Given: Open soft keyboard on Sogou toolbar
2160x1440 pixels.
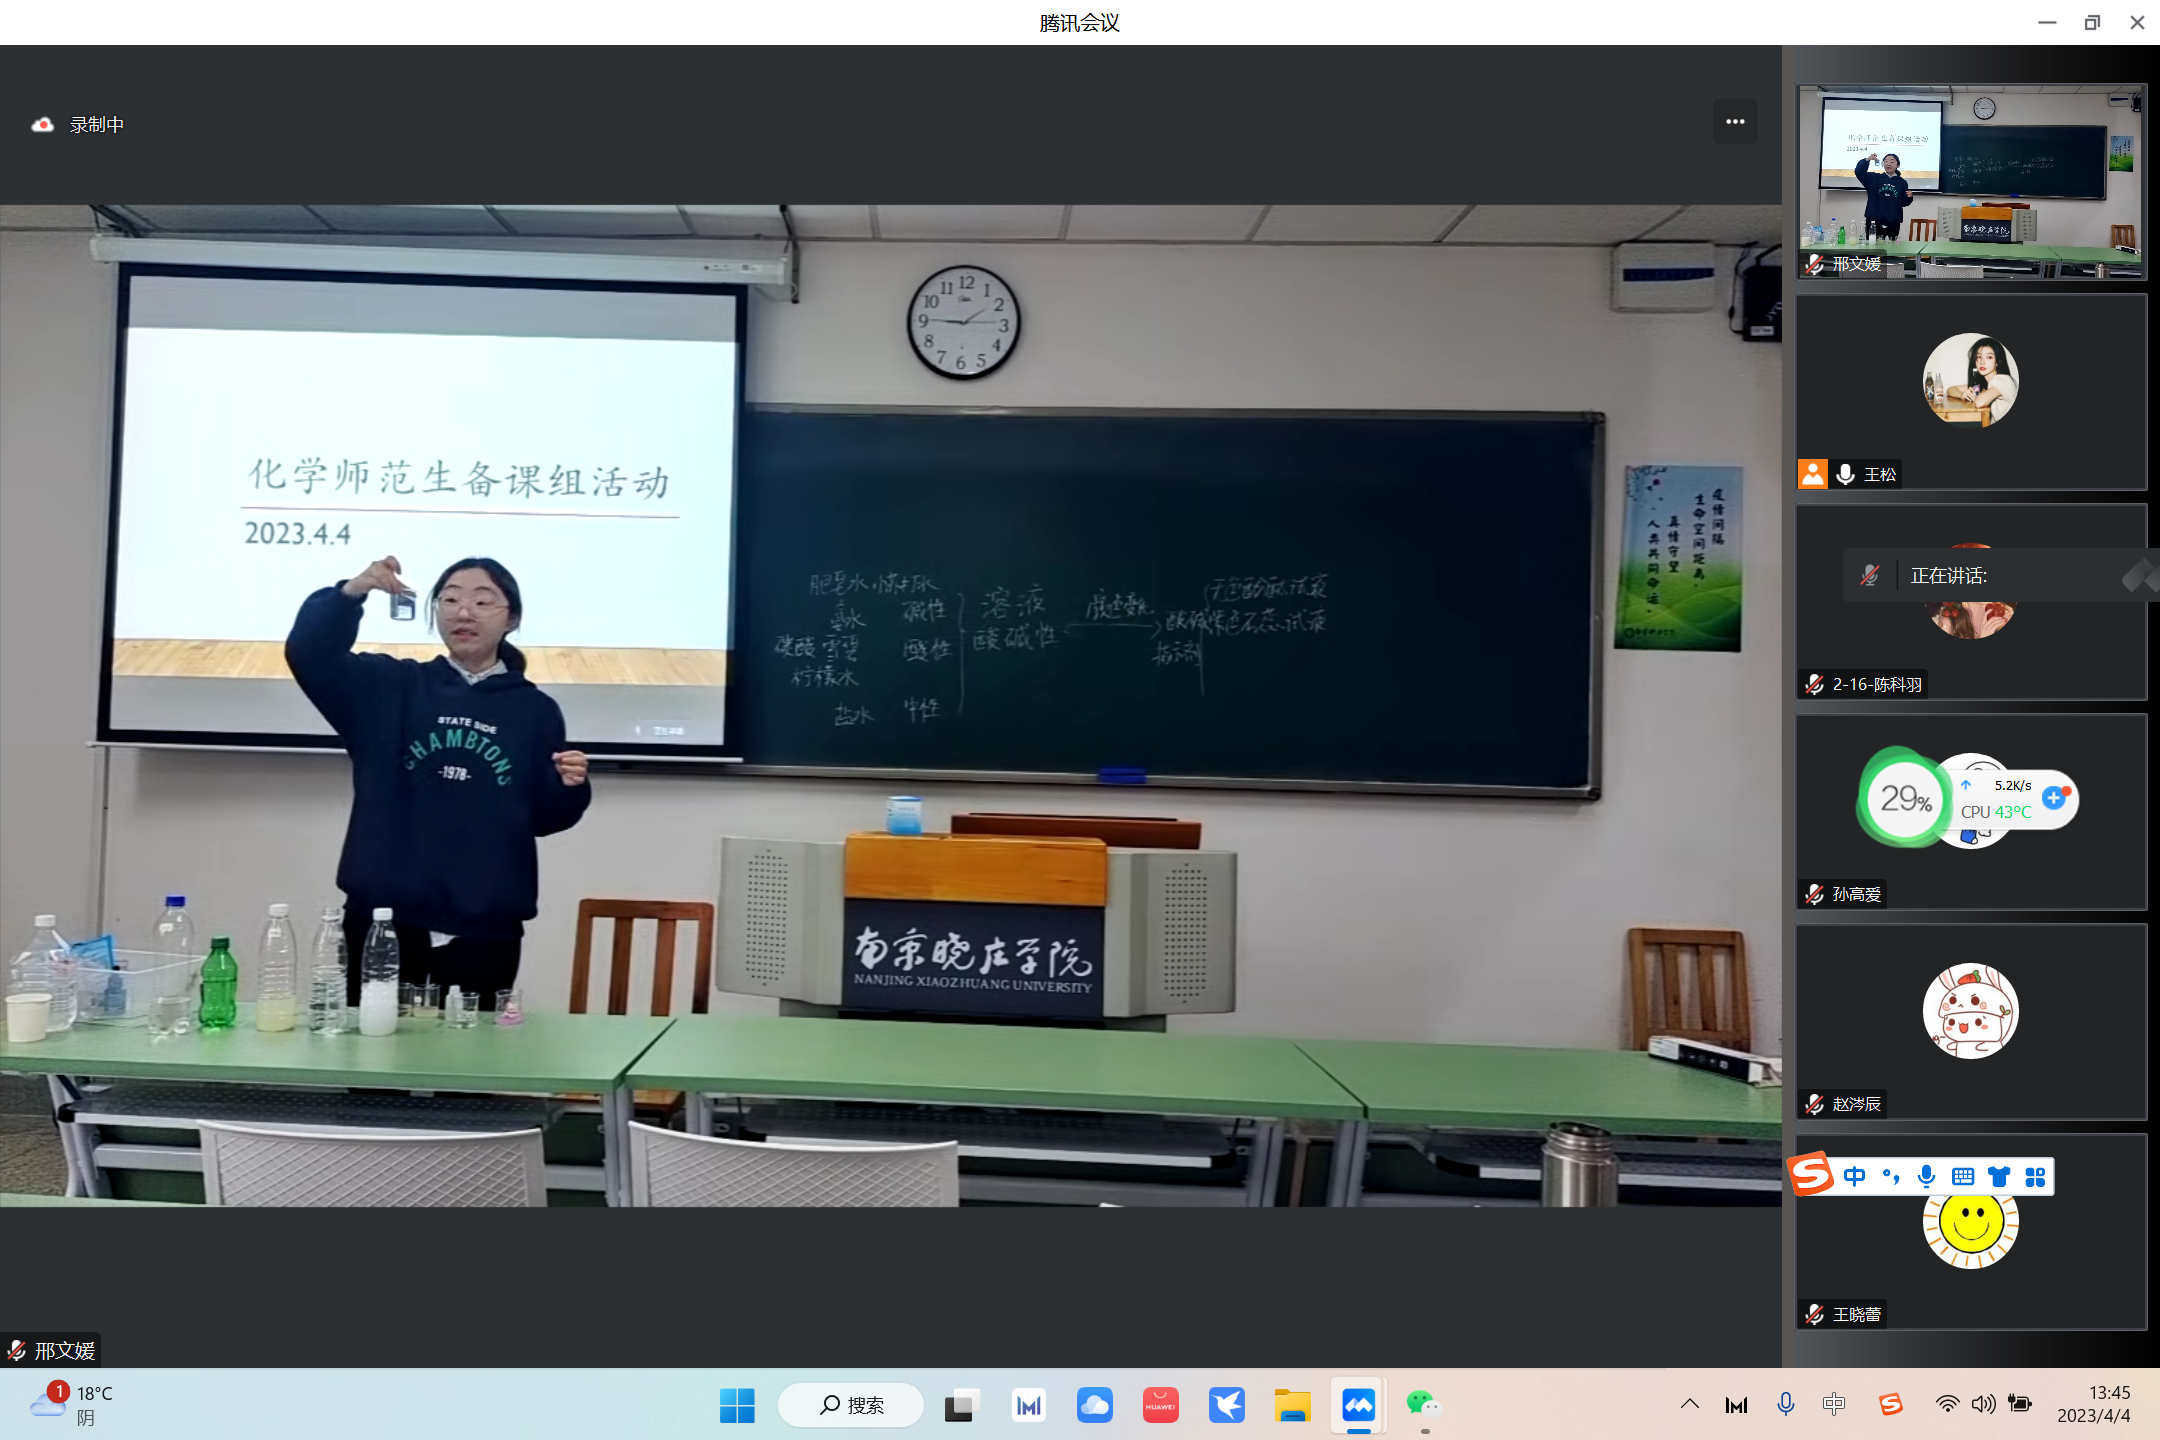Looking at the screenshot, I should click(1962, 1177).
